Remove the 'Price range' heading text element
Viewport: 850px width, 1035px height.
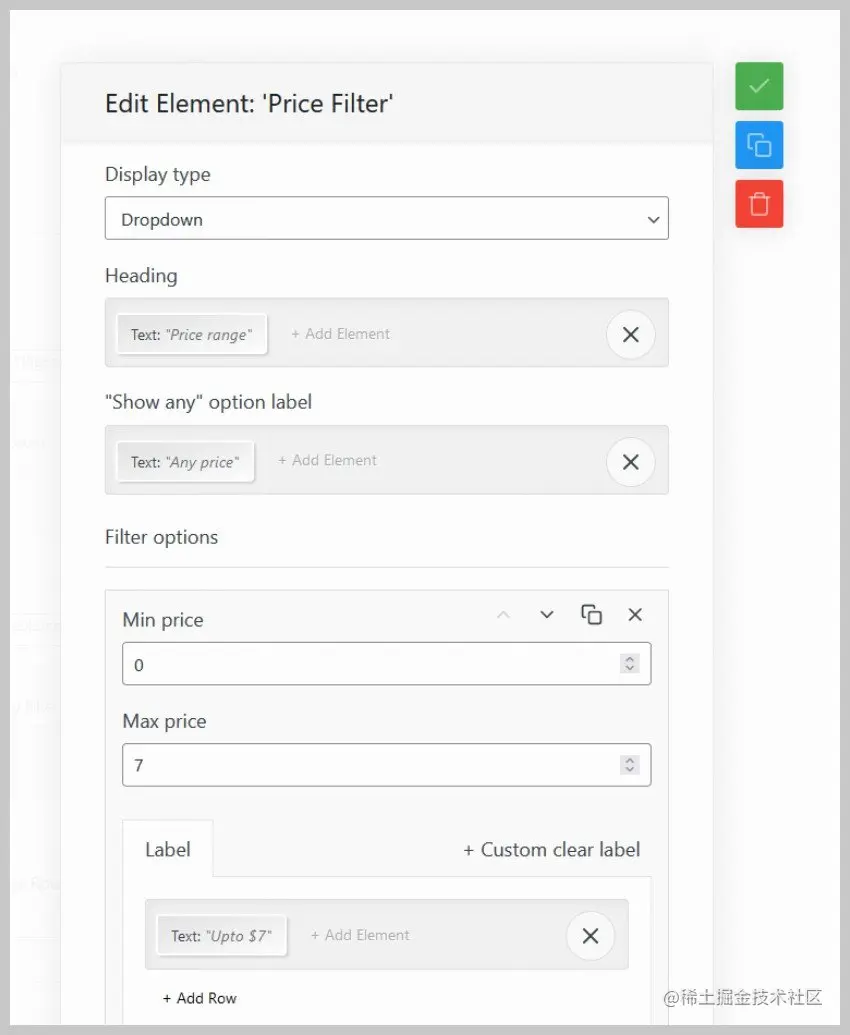click(x=630, y=335)
